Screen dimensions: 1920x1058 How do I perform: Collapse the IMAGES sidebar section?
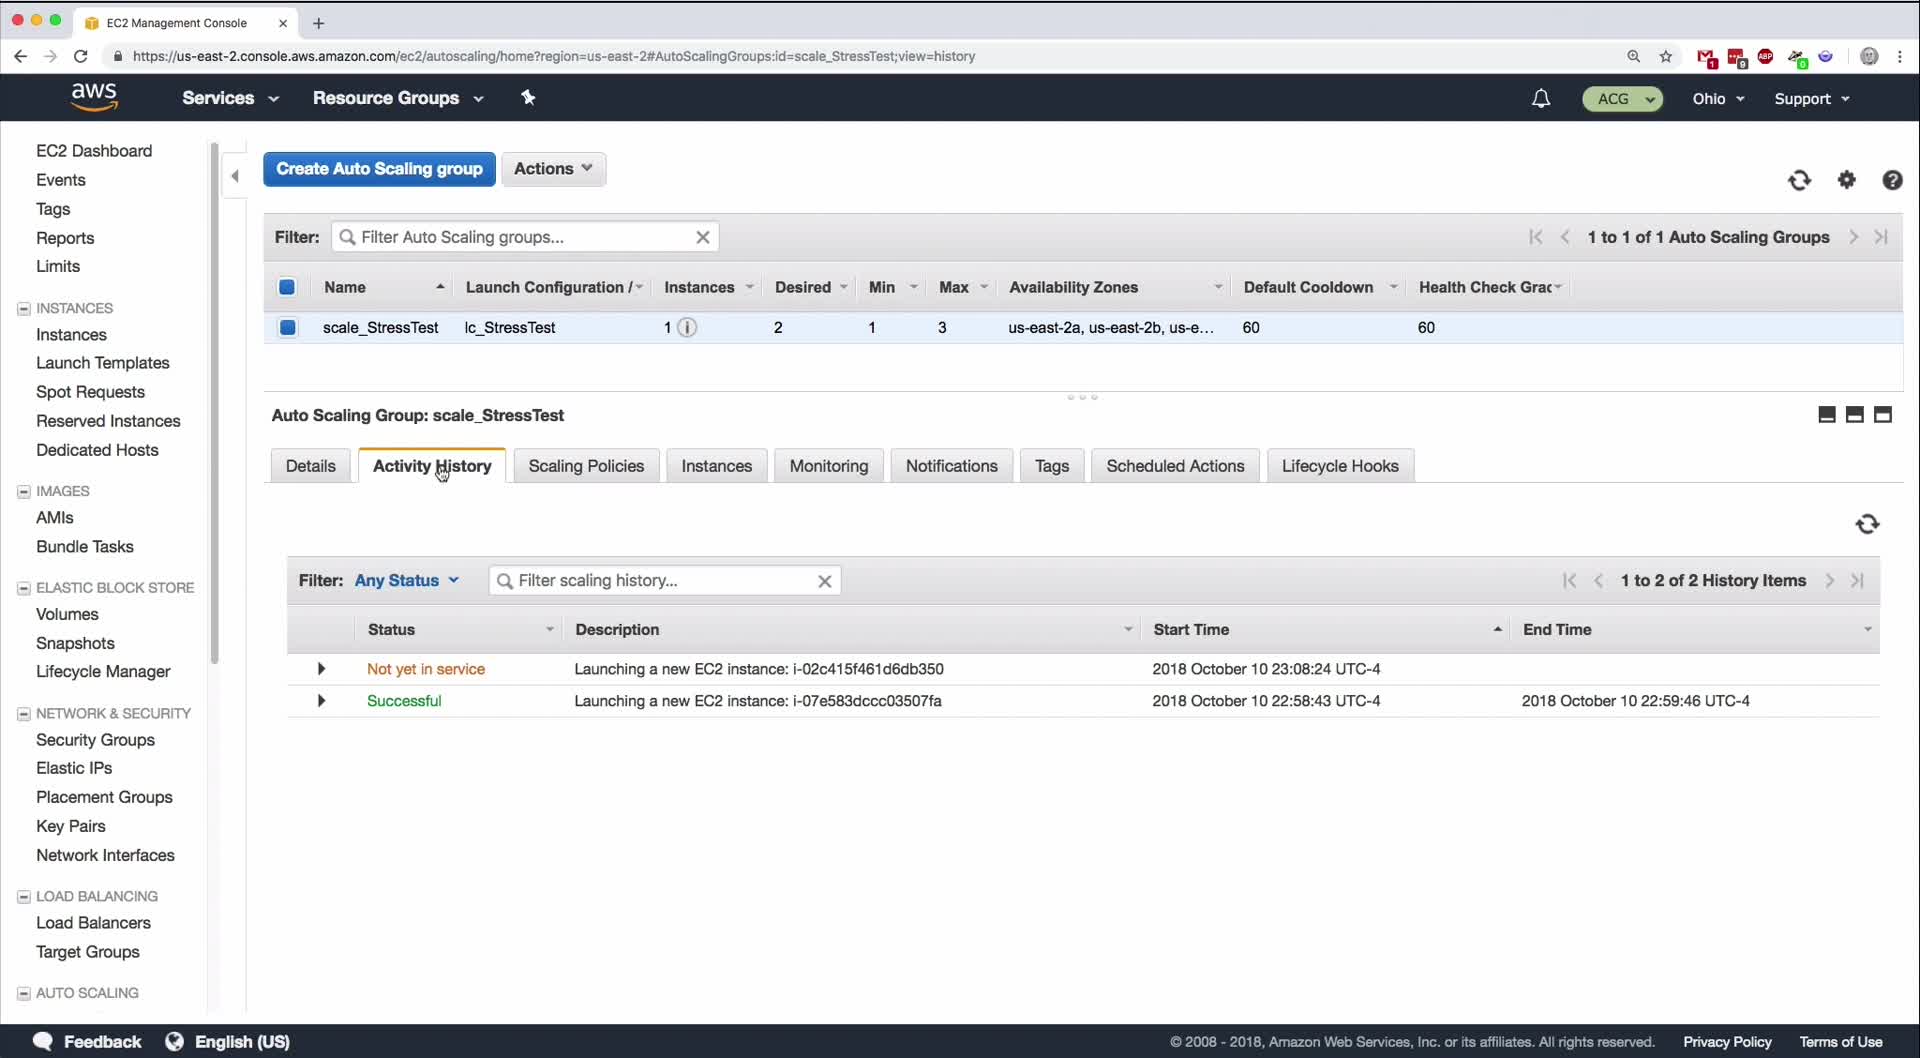click(x=24, y=491)
